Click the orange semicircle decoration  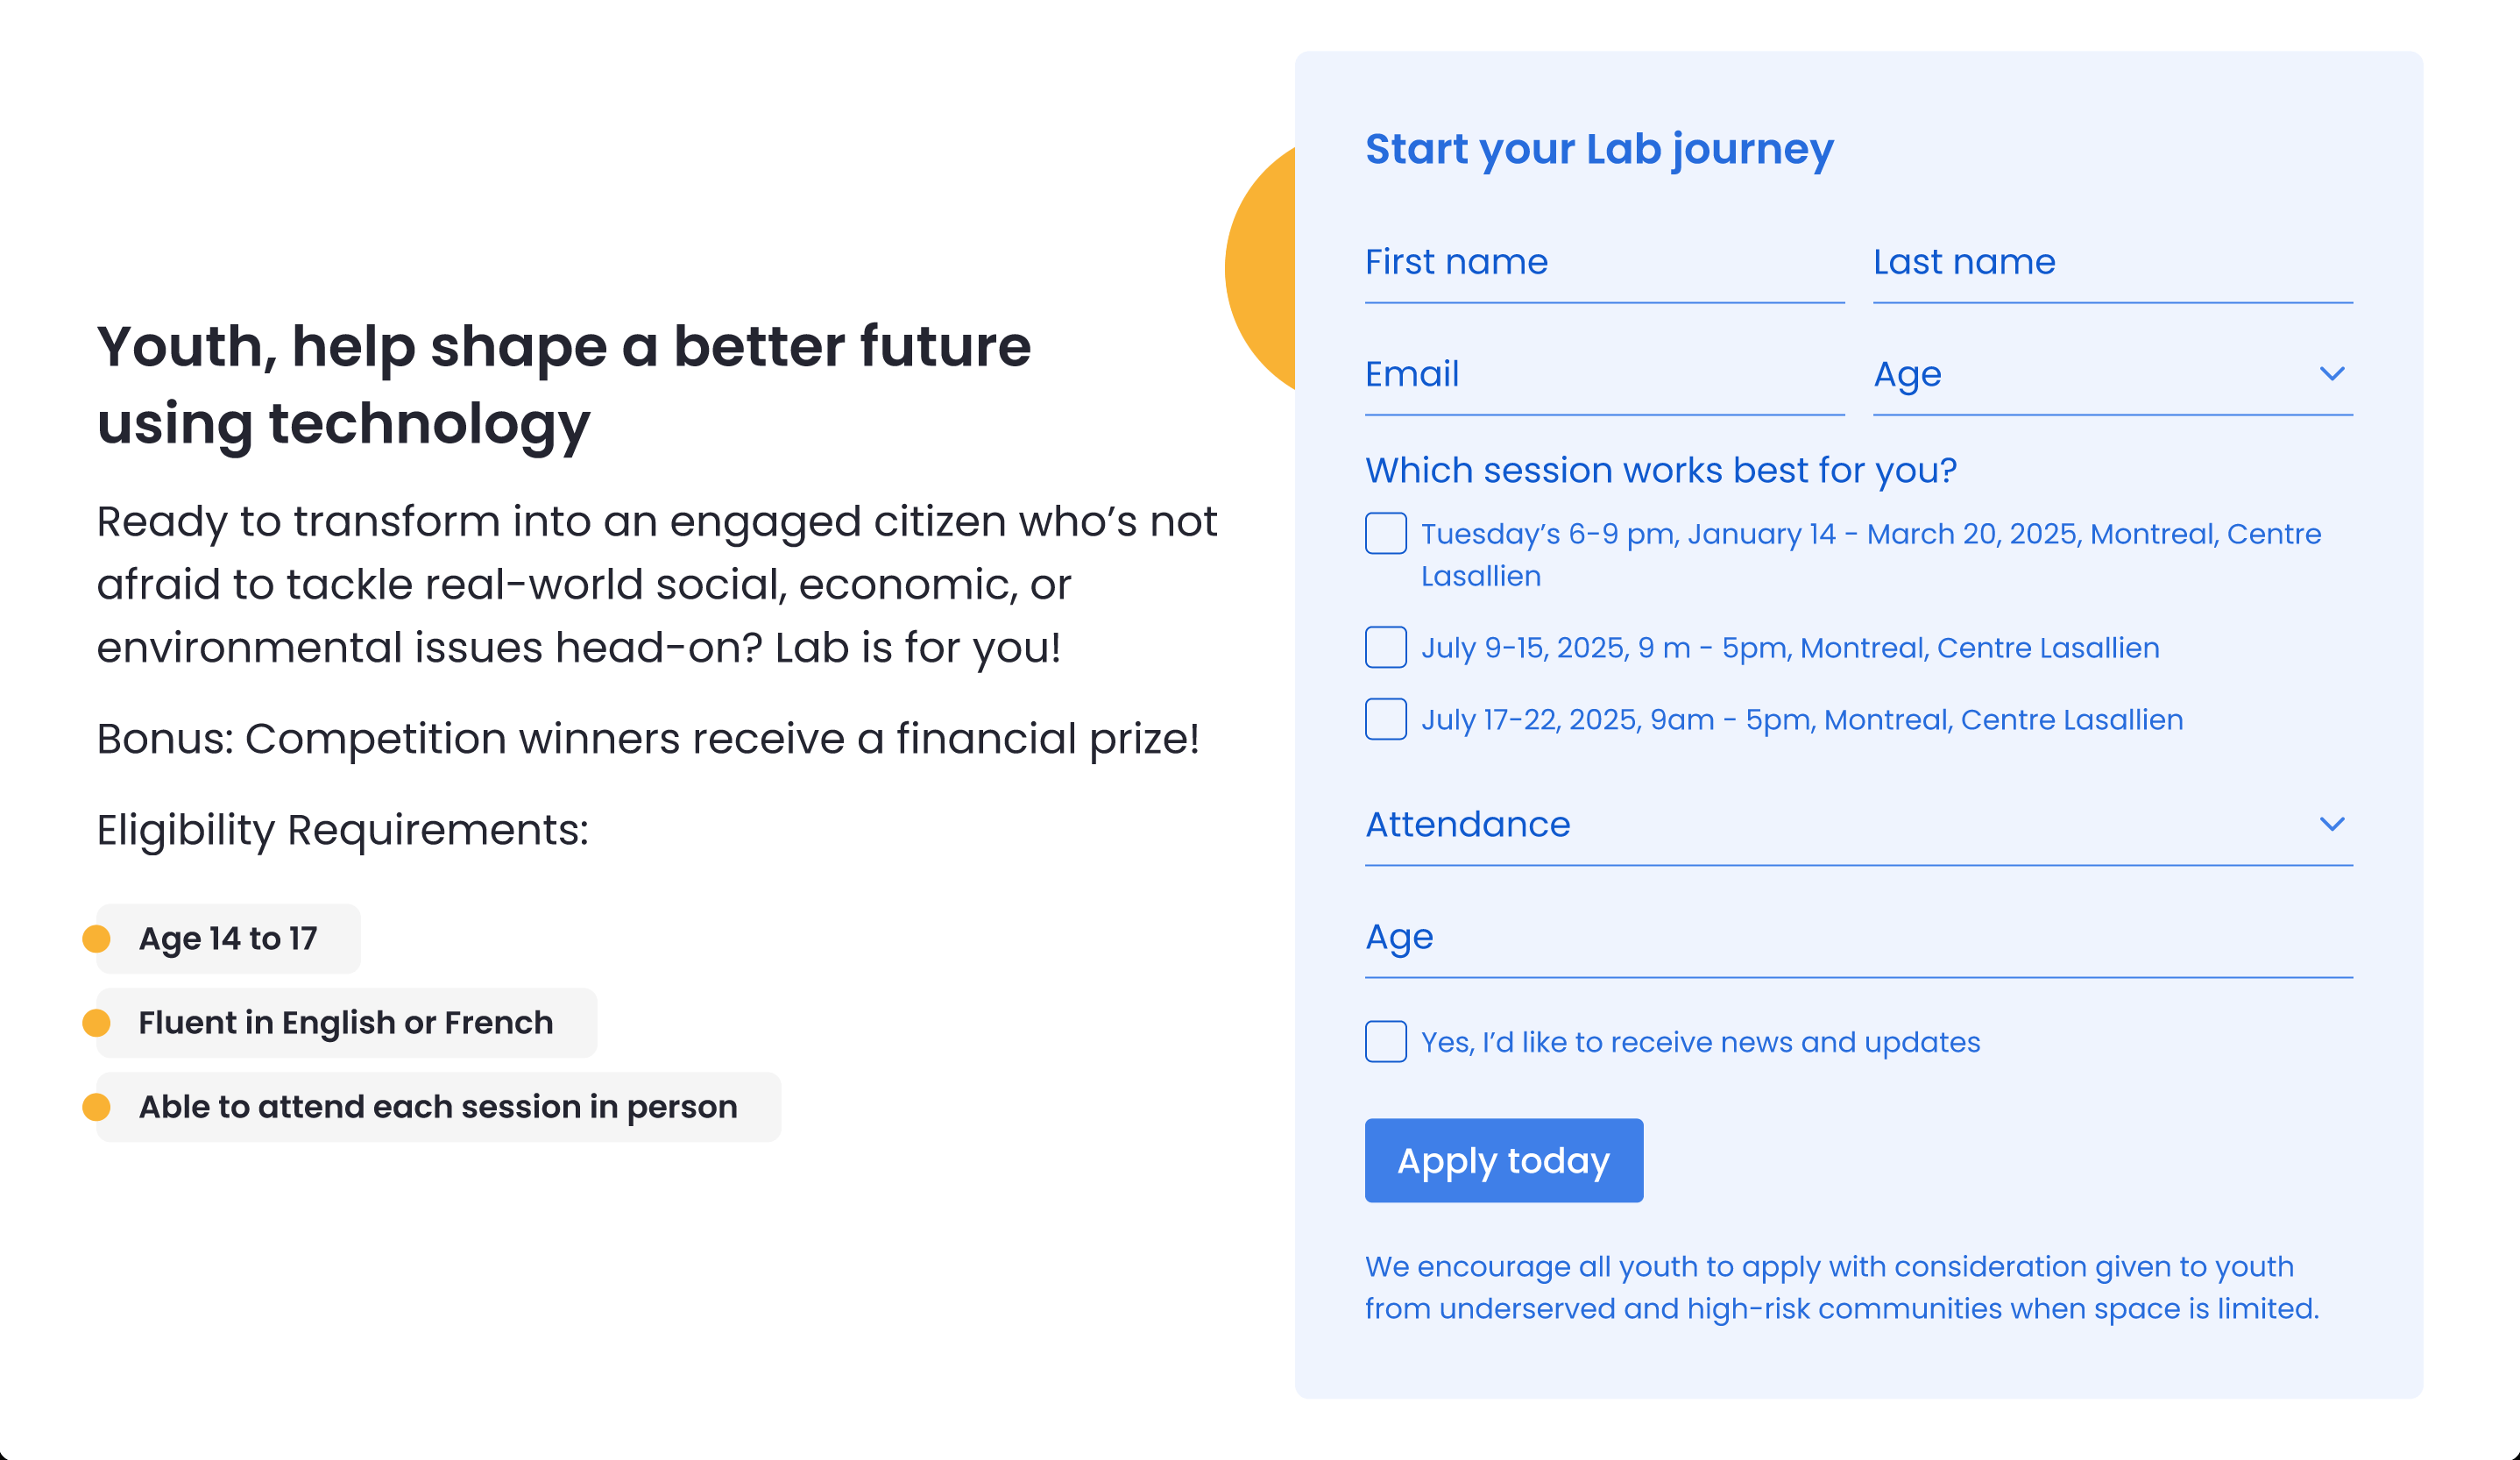click(x=1260, y=268)
